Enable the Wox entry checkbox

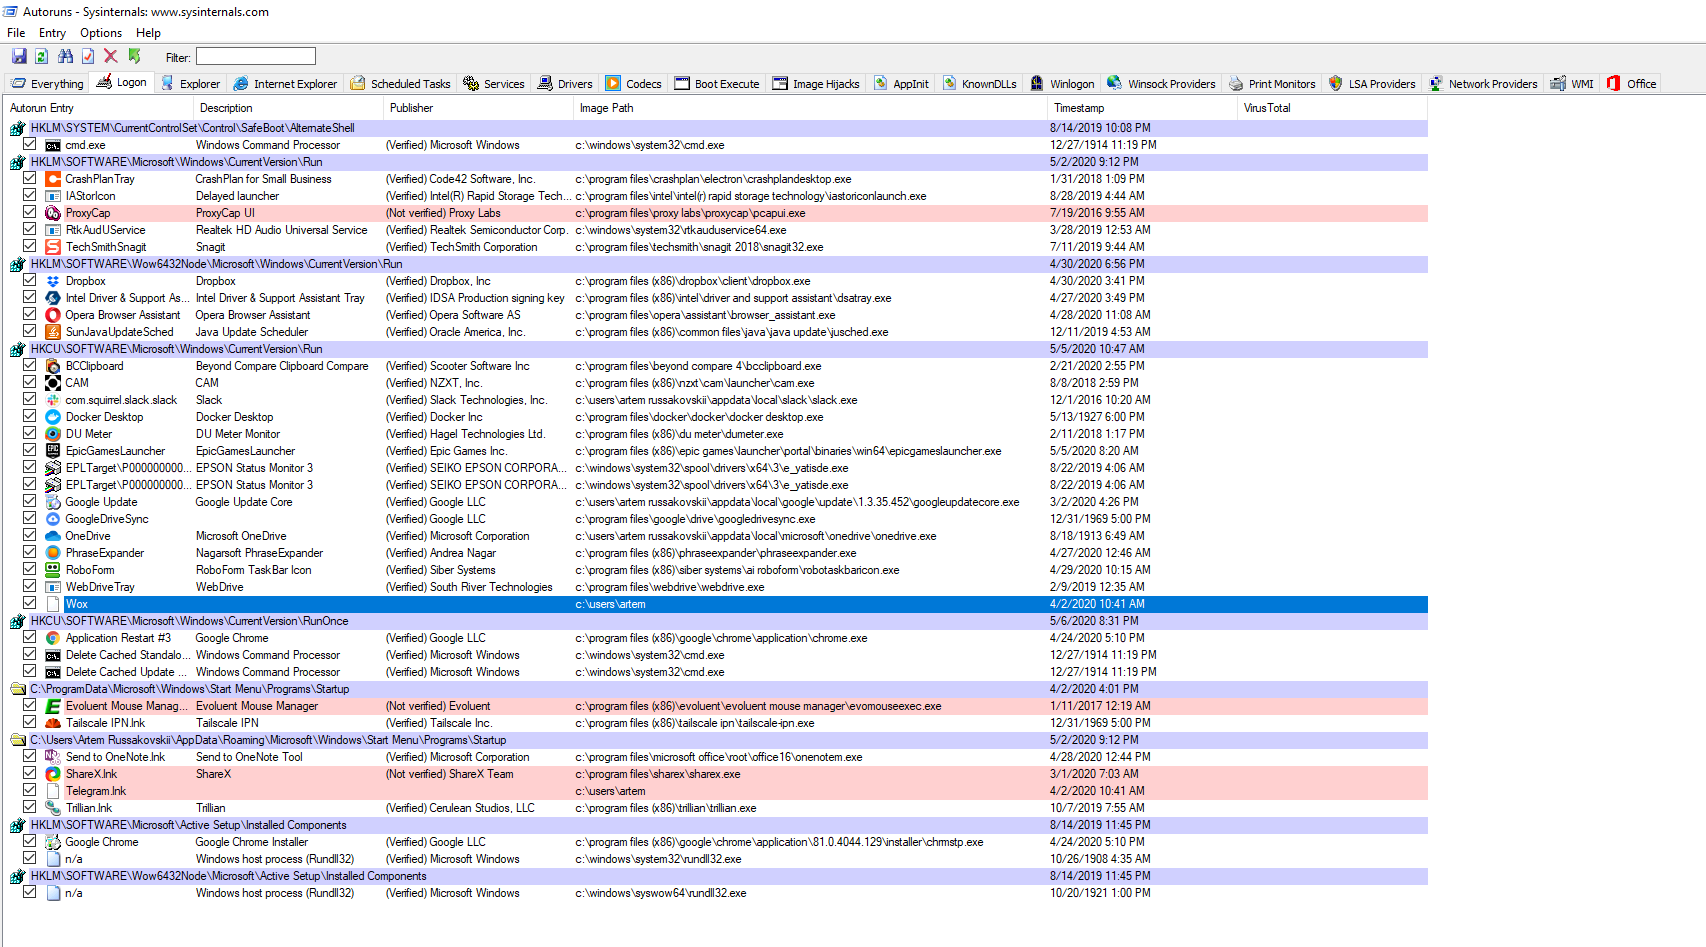pyautogui.click(x=29, y=603)
